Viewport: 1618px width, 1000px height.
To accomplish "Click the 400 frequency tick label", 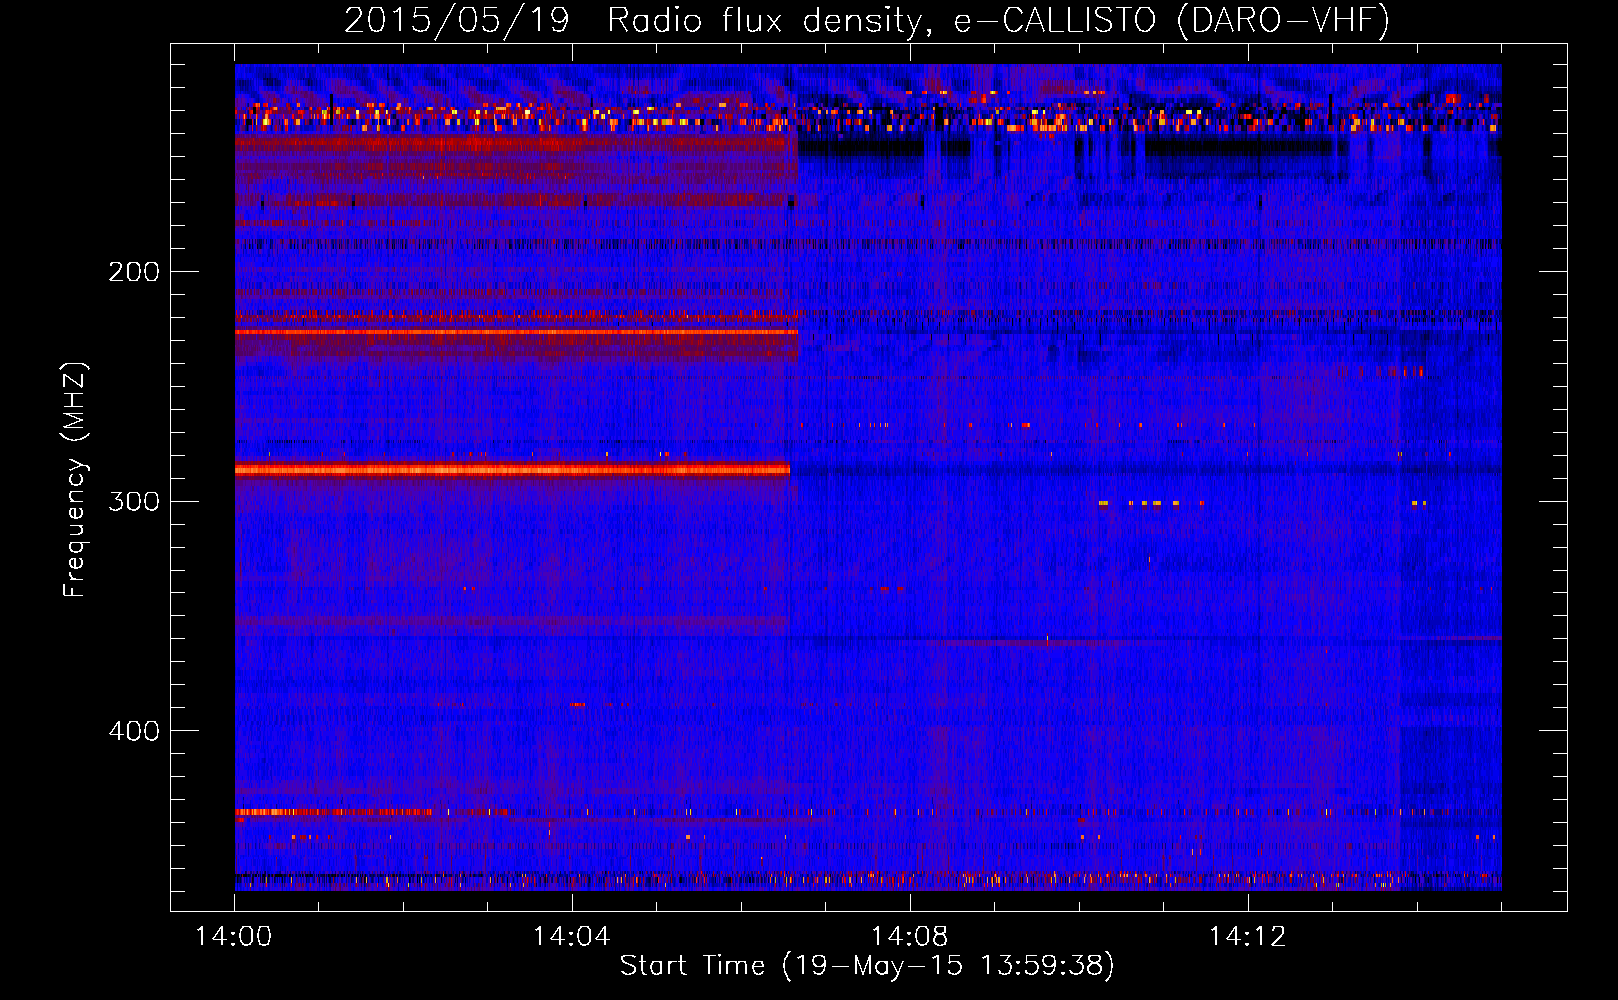I will (134, 731).
